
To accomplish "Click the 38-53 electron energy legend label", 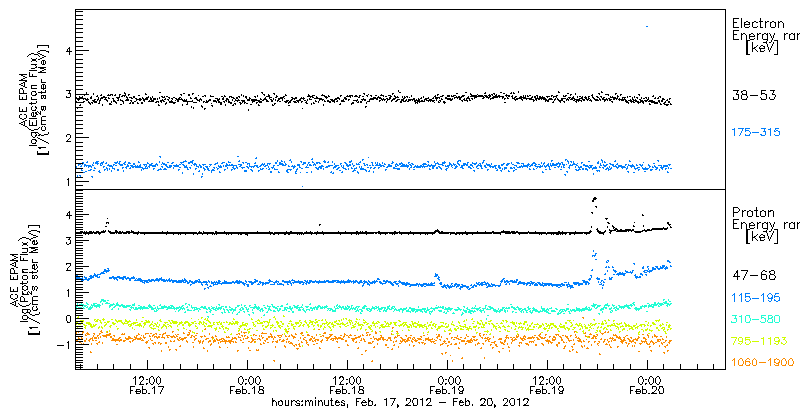I will [754, 95].
